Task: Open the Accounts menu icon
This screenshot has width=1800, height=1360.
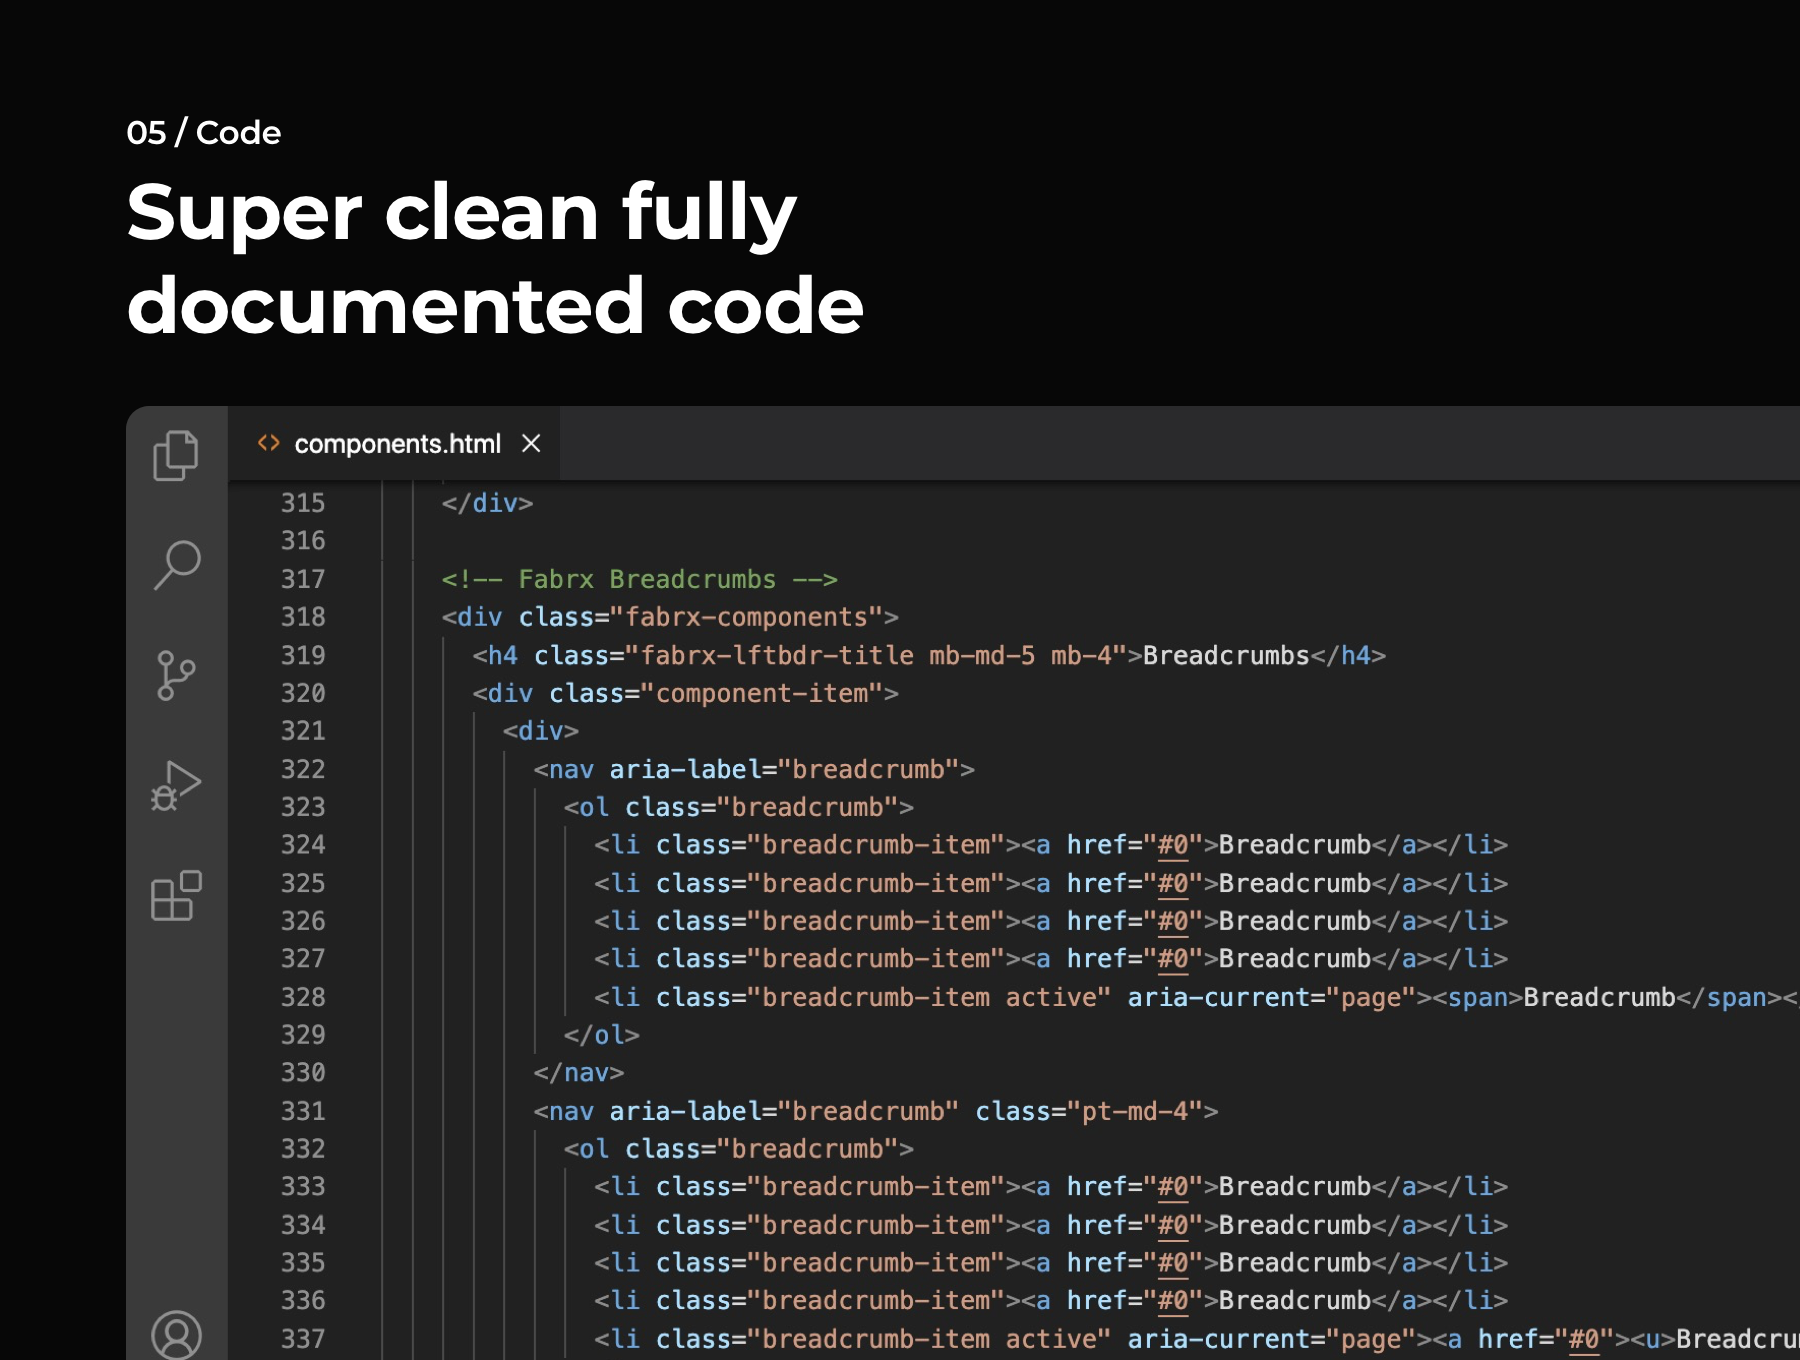Action: point(176,1335)
